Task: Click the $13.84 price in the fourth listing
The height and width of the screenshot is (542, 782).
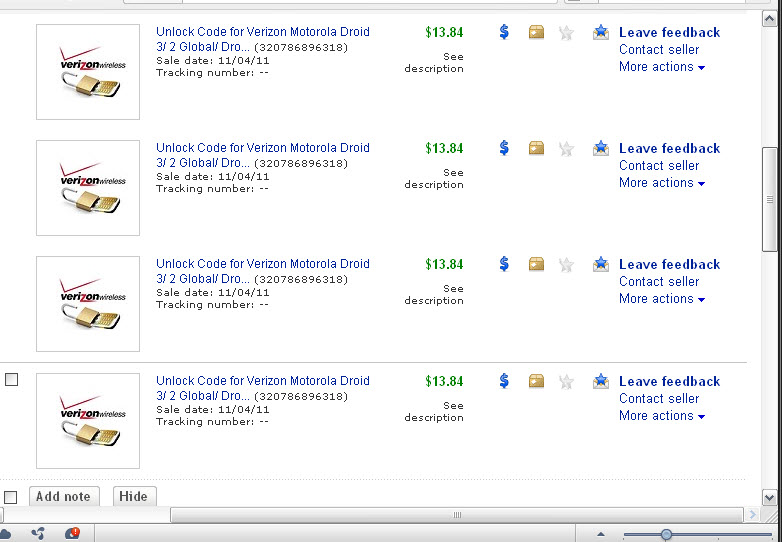Action: 444,381
